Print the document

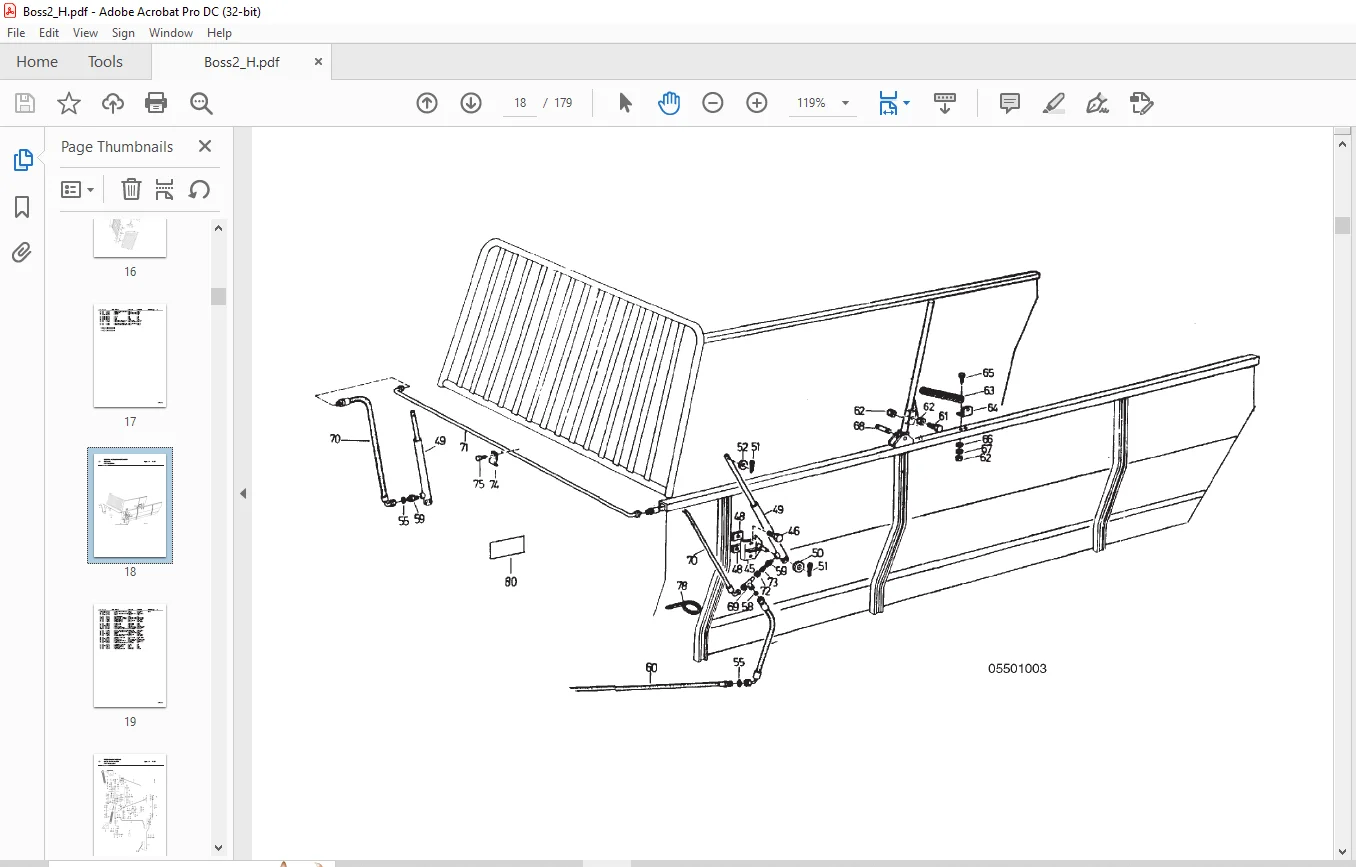pyautogui.click(x=156, y=103)
